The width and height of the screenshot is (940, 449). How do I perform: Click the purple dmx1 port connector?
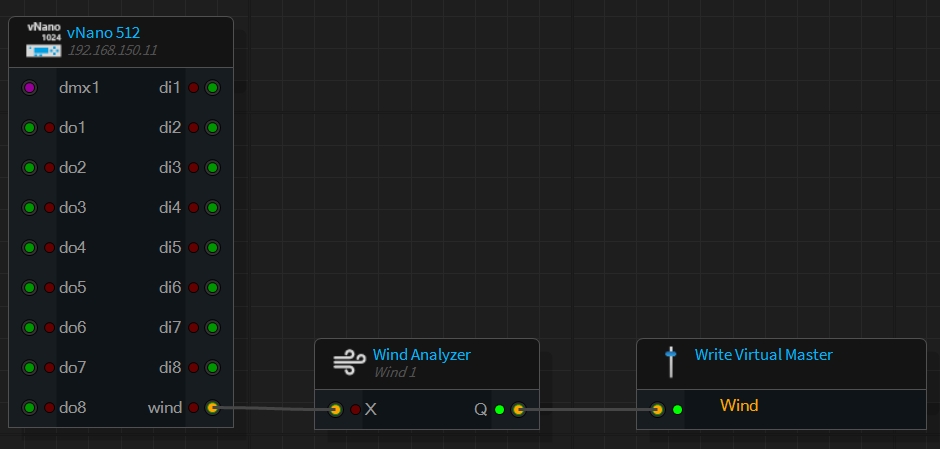(30, 88)
